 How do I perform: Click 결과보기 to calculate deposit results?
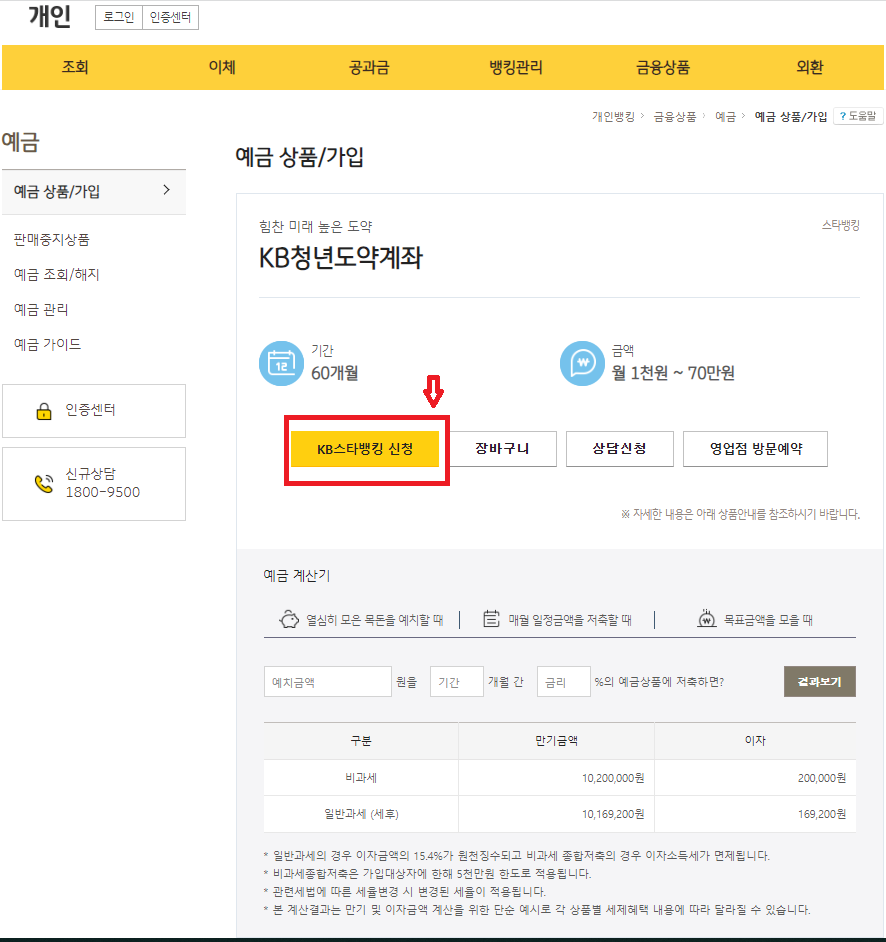[x=819, y=681]
